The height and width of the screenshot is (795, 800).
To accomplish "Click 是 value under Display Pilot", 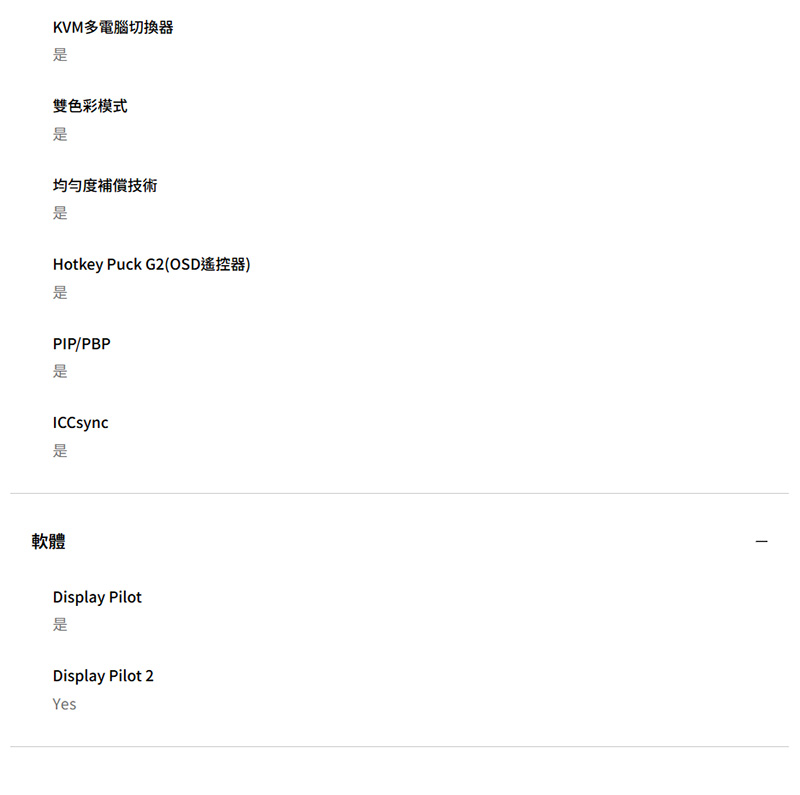I will [60, 624].
